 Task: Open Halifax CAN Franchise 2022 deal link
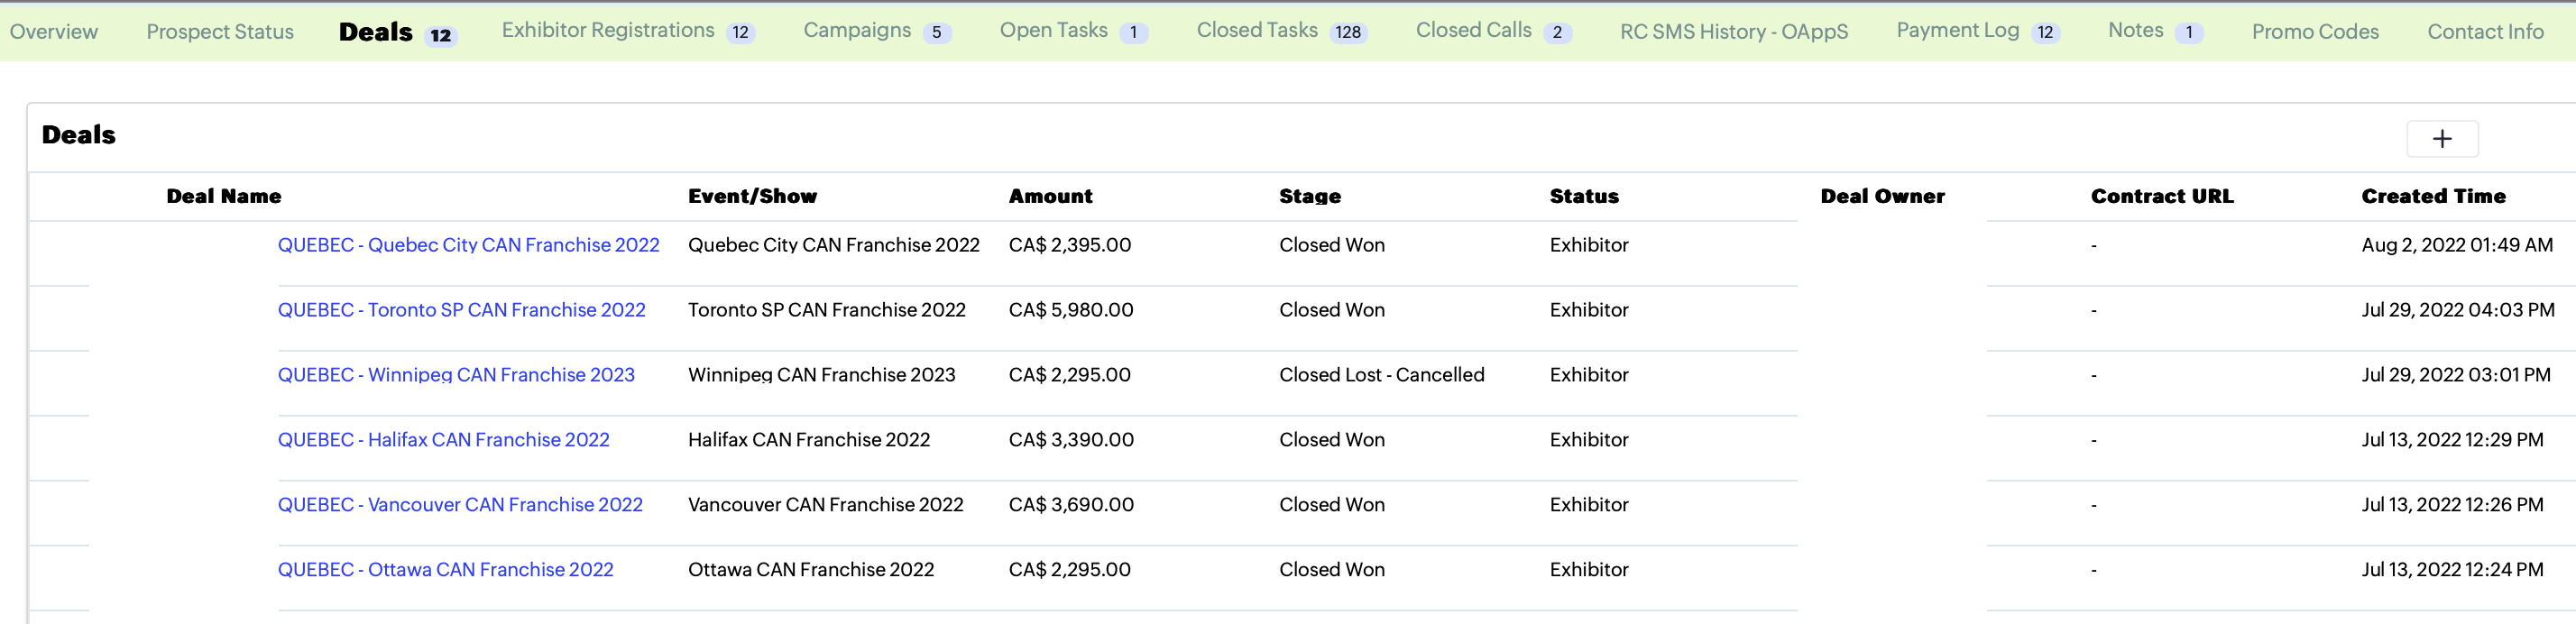pyautogui.click(x=443, y=440)
